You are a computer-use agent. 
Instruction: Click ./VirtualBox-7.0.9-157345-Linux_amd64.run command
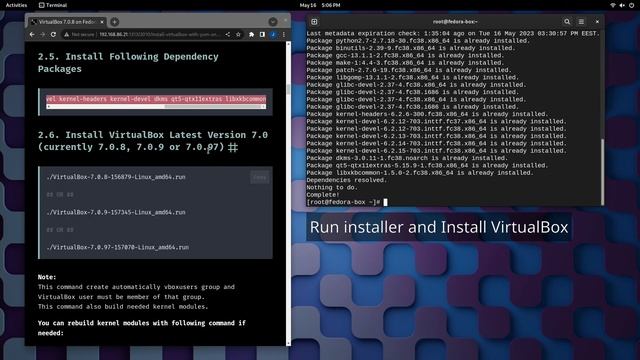(x=116, y=212)
